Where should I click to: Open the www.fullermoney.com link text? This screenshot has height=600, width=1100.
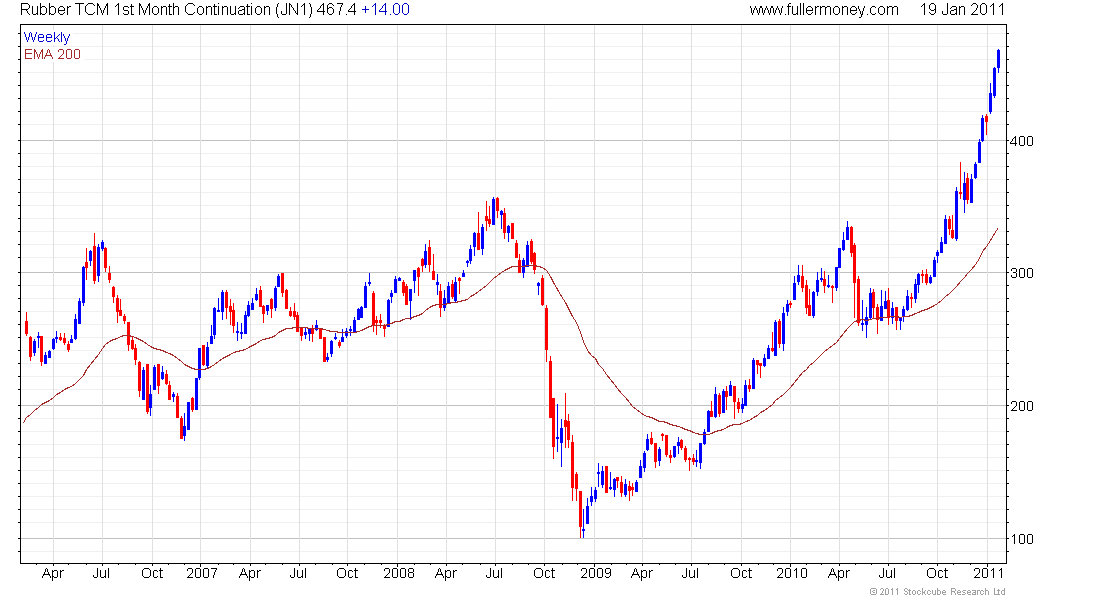point(824,10)
